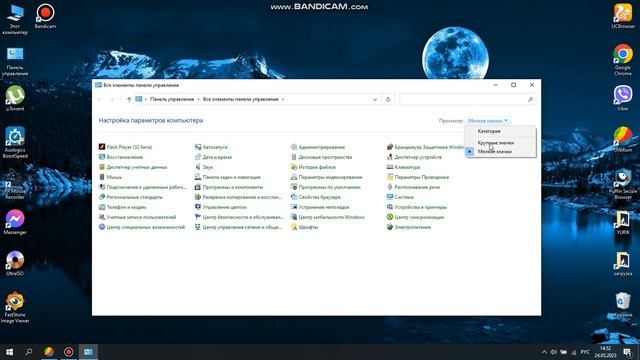Click the taskbar search magnifier
The image size is (640, 360).
29,352
